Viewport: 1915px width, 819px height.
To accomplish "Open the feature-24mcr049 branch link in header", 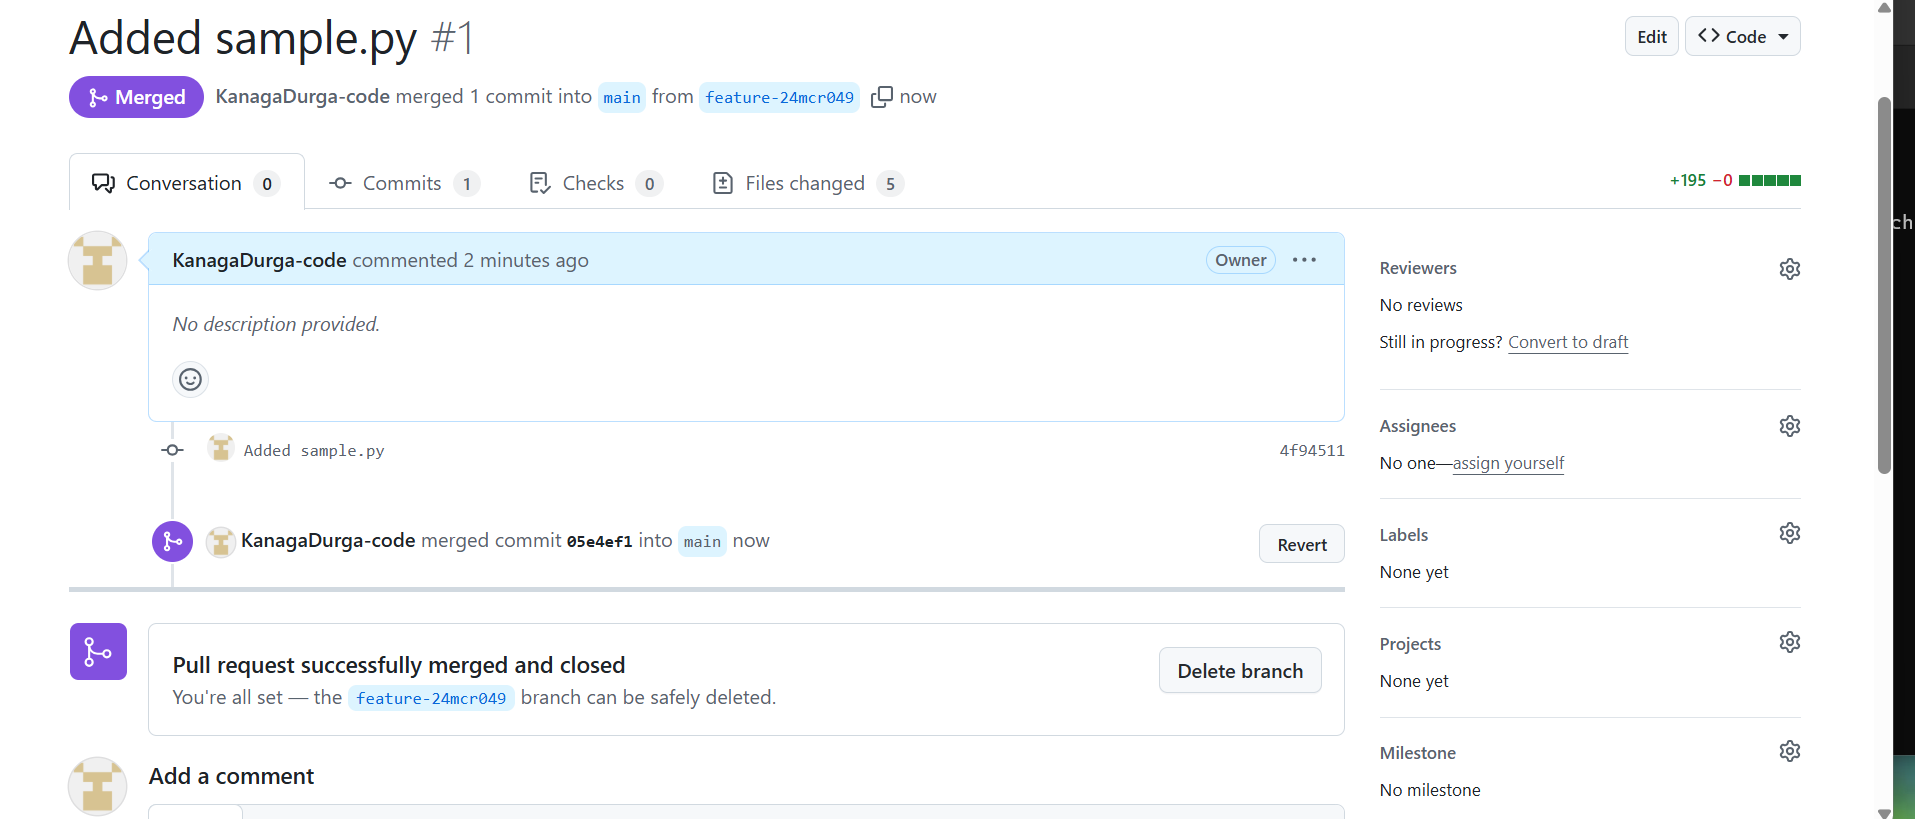I will (779, 97).
